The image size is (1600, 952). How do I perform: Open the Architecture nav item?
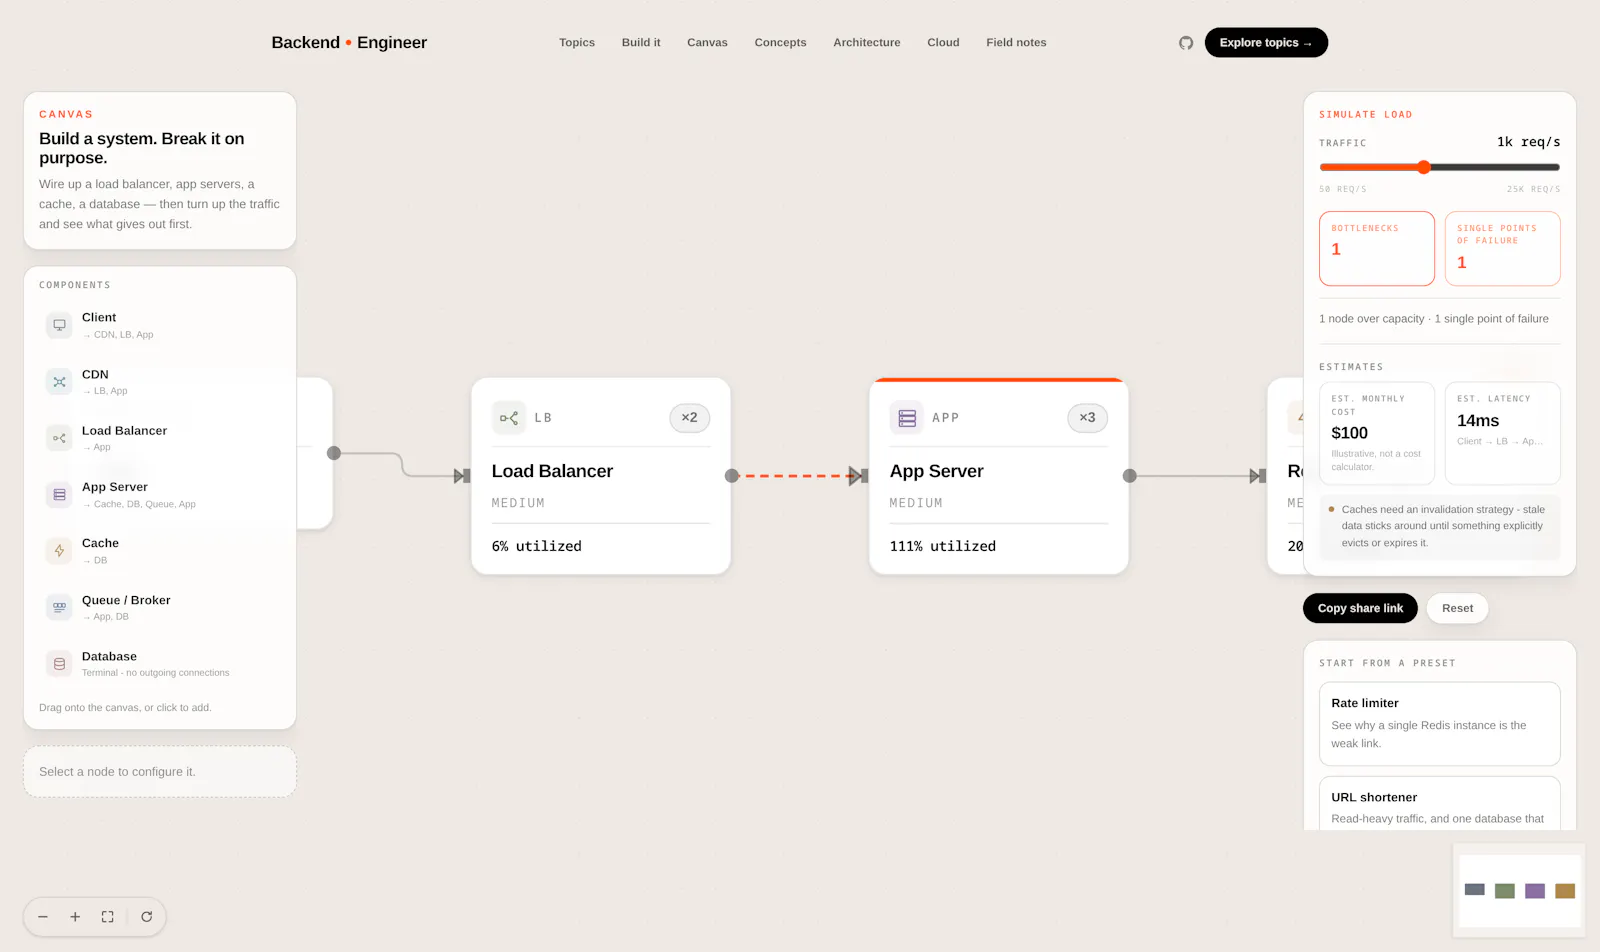(x=867, y=43)
